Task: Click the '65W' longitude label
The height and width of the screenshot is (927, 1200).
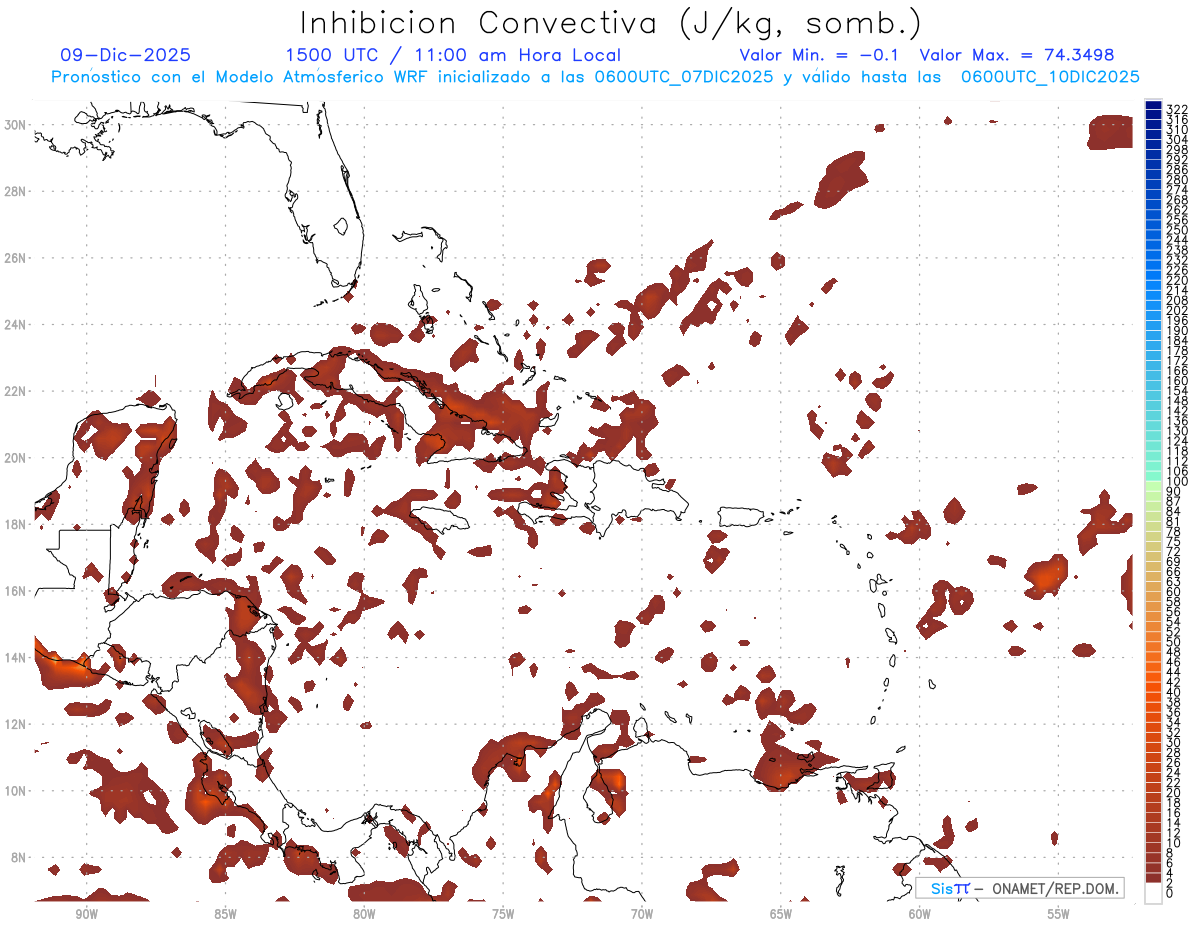Action: 781,914
